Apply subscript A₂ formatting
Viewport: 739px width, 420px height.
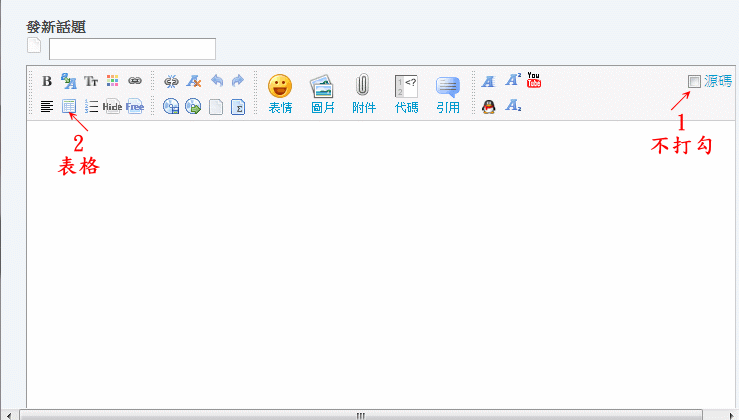[x=513, y=106]
